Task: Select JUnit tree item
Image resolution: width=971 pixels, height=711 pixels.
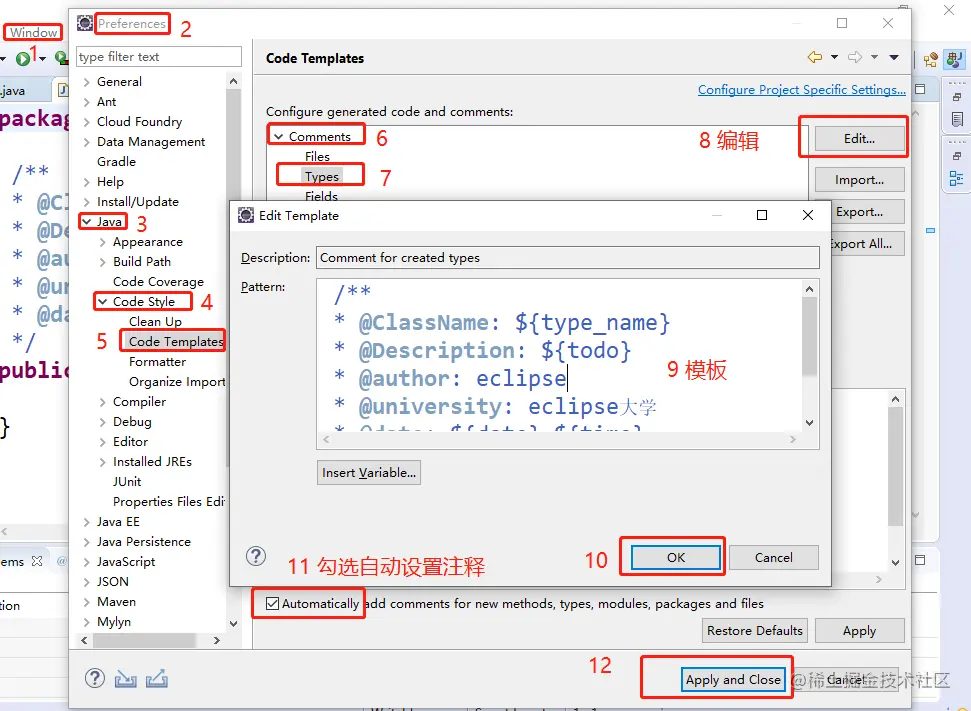Action: (127, 482)
